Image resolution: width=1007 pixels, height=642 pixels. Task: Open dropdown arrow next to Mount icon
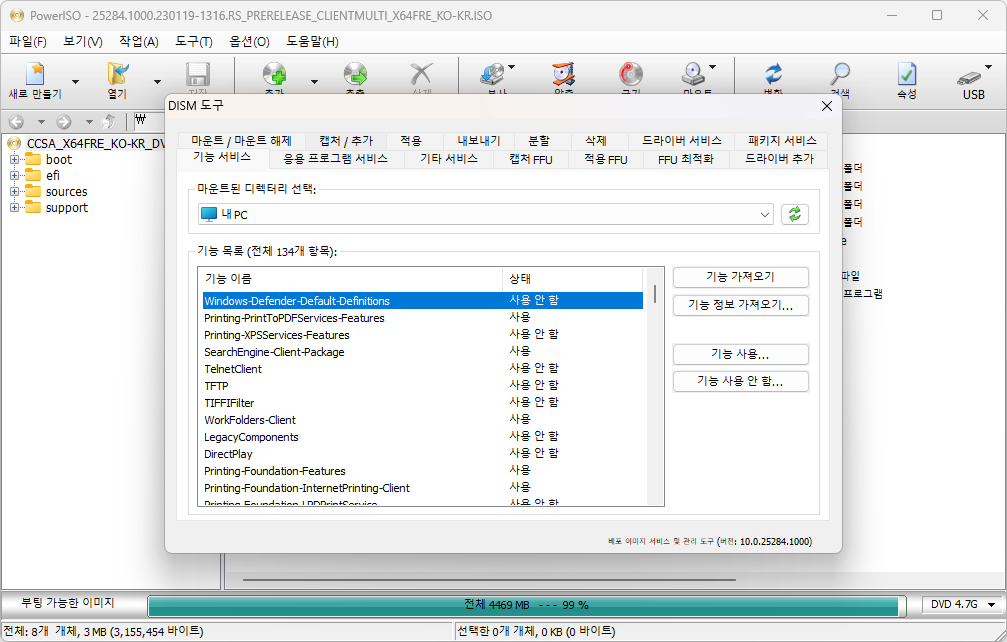tap(712, 67)
